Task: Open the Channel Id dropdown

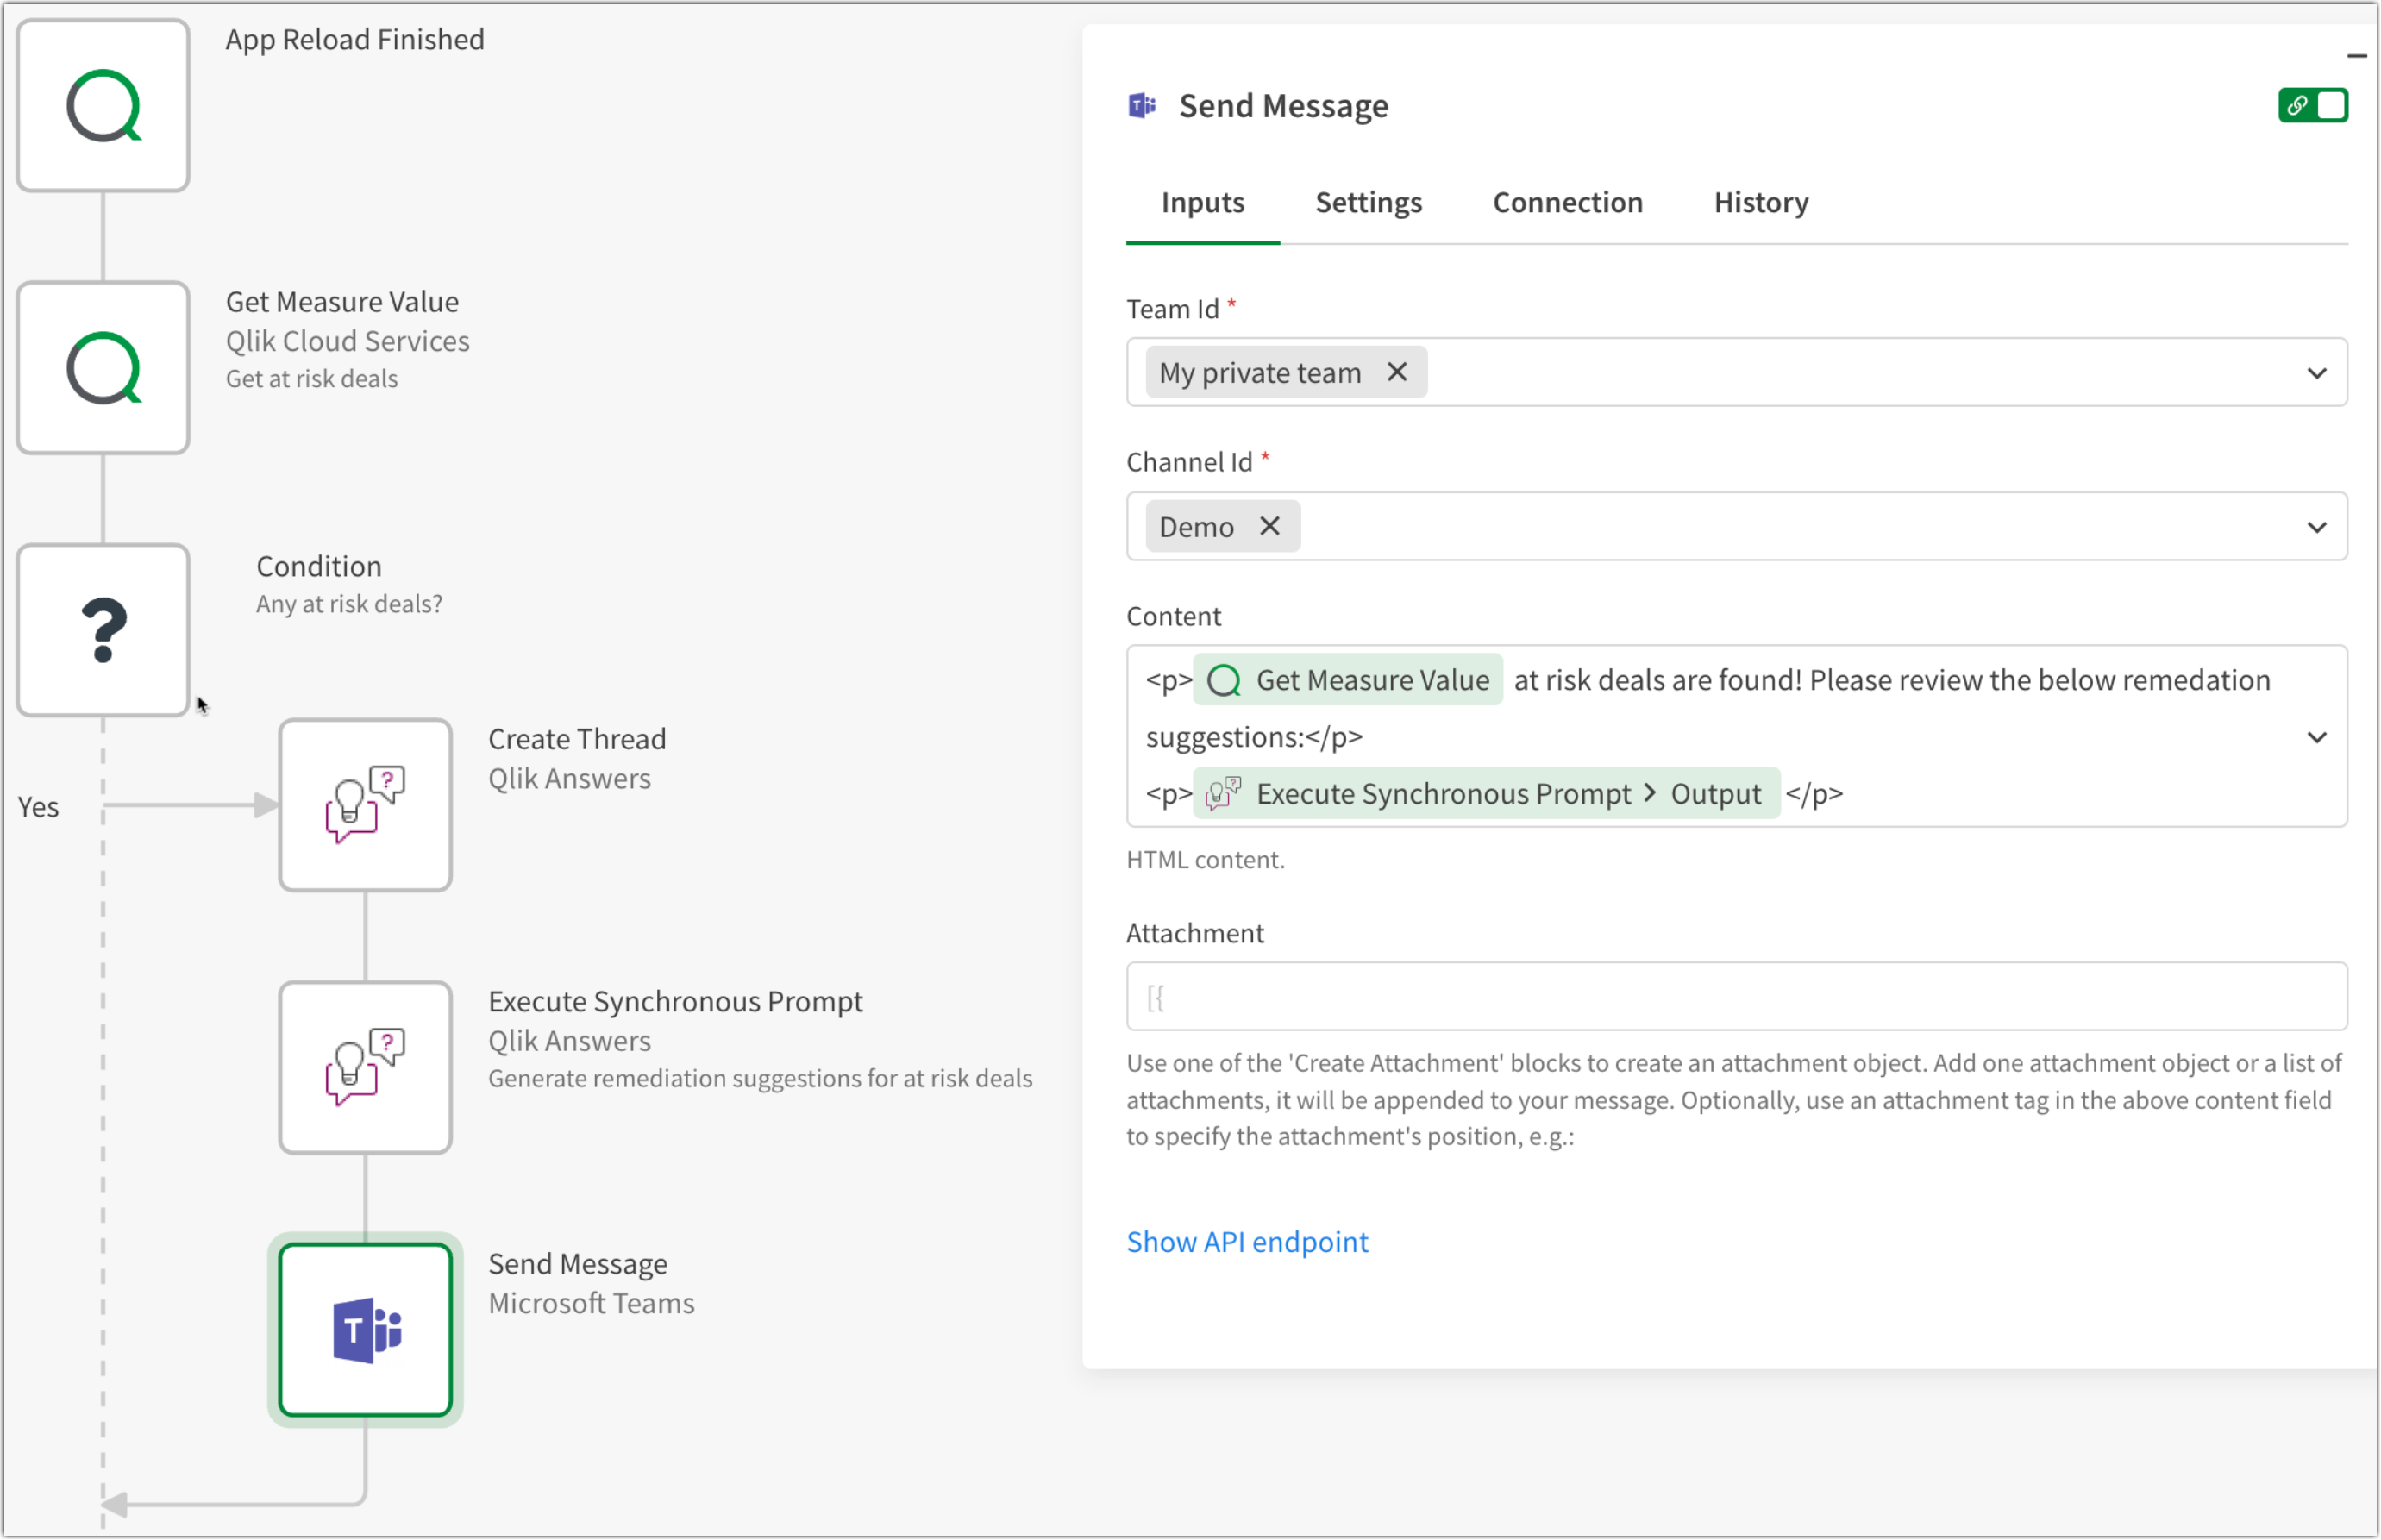Action: pos(2318,526)
